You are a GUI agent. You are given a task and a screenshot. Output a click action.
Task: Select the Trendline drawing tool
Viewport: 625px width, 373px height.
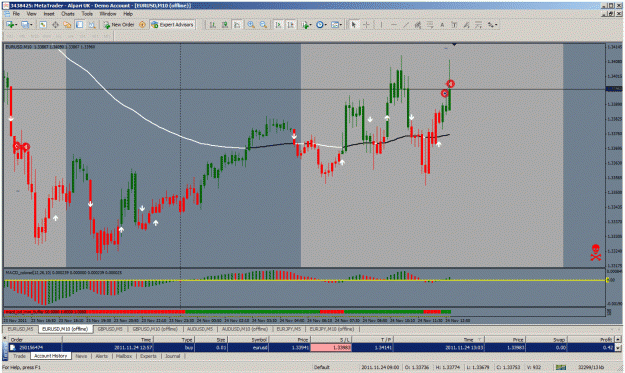click(x=406, y=25)
